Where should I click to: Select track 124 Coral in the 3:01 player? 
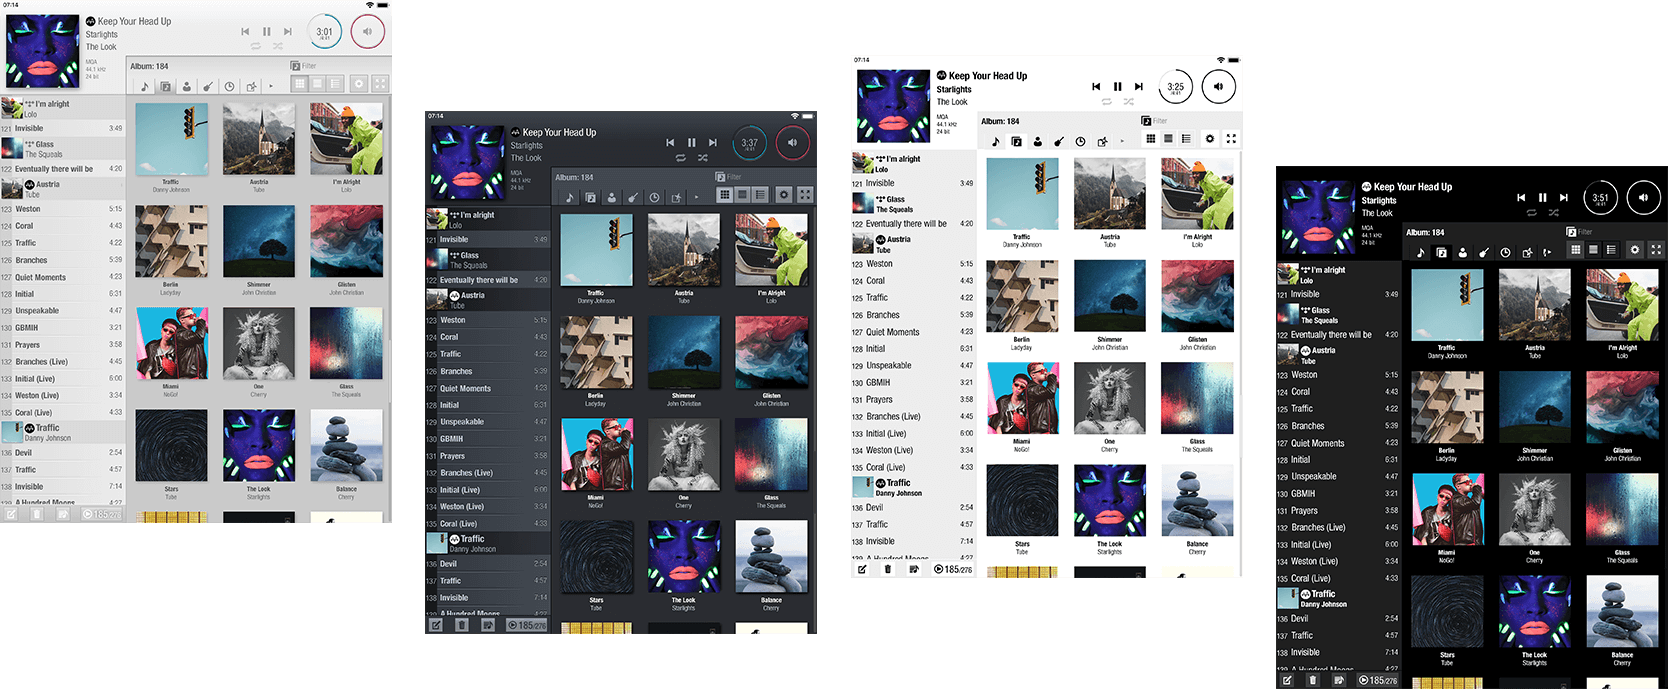63,226
